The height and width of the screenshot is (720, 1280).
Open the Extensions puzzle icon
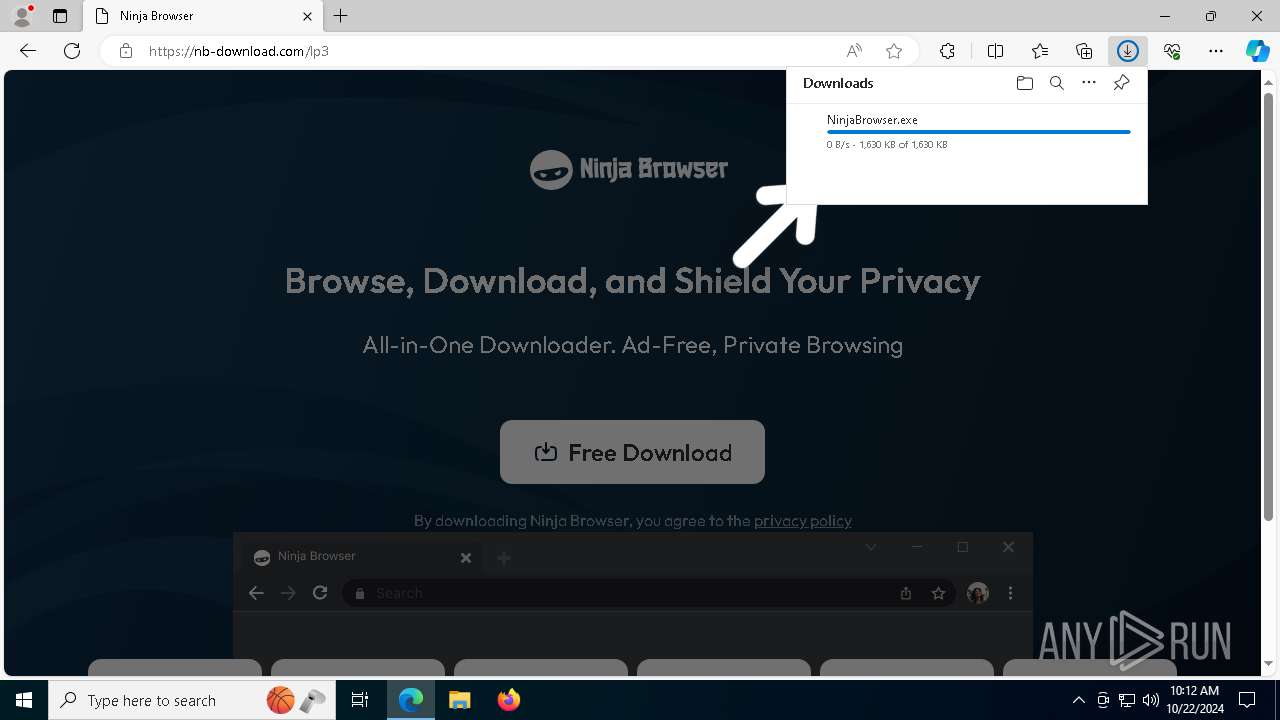947,51
